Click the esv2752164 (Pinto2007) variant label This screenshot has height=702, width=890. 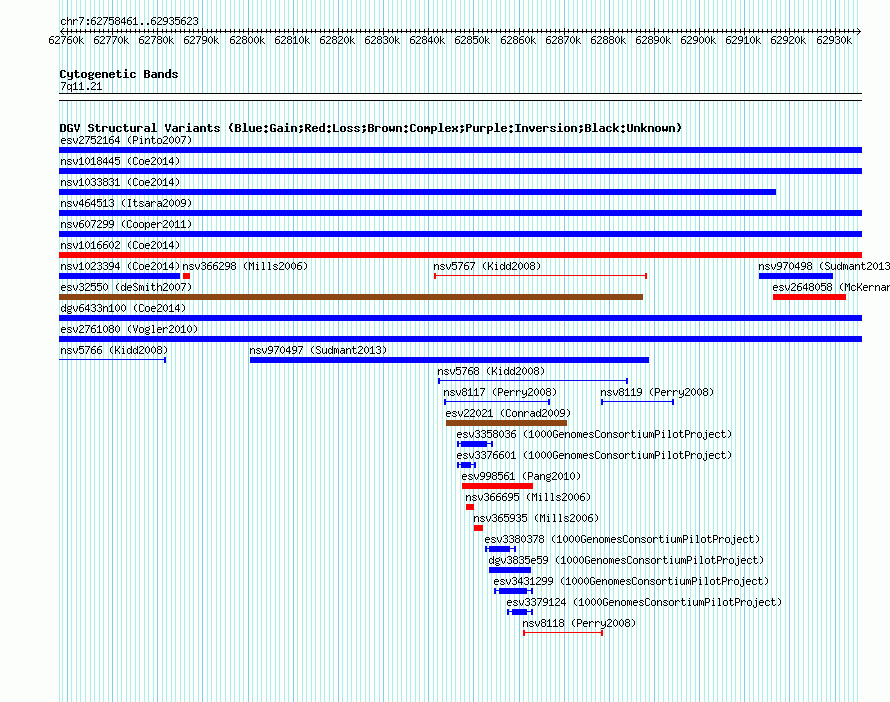point(126,140)
